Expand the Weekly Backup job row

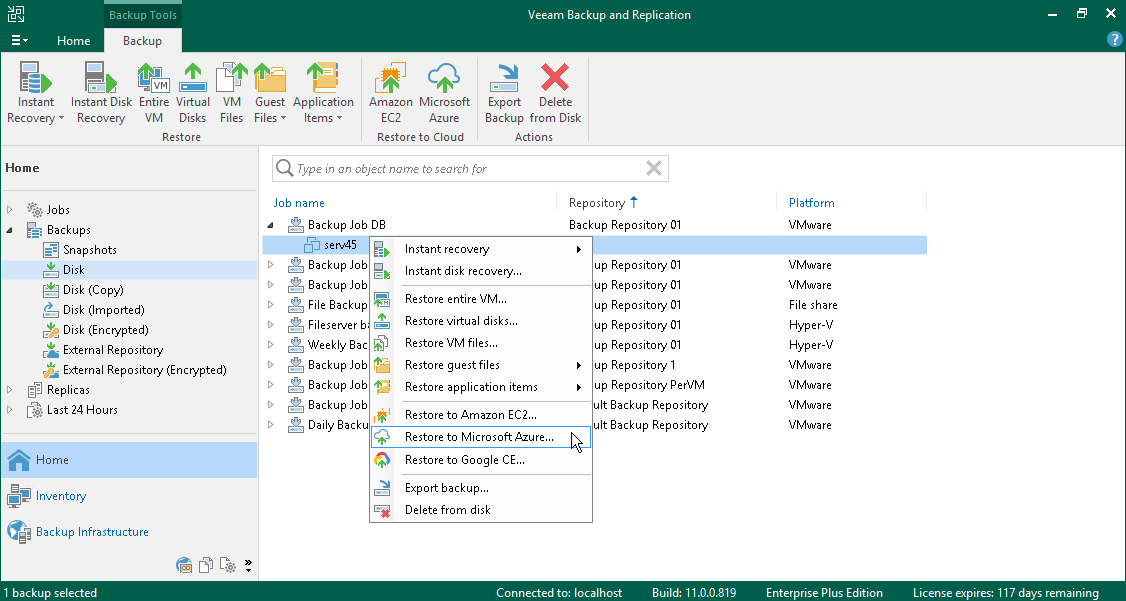click(x=270, y=345)
